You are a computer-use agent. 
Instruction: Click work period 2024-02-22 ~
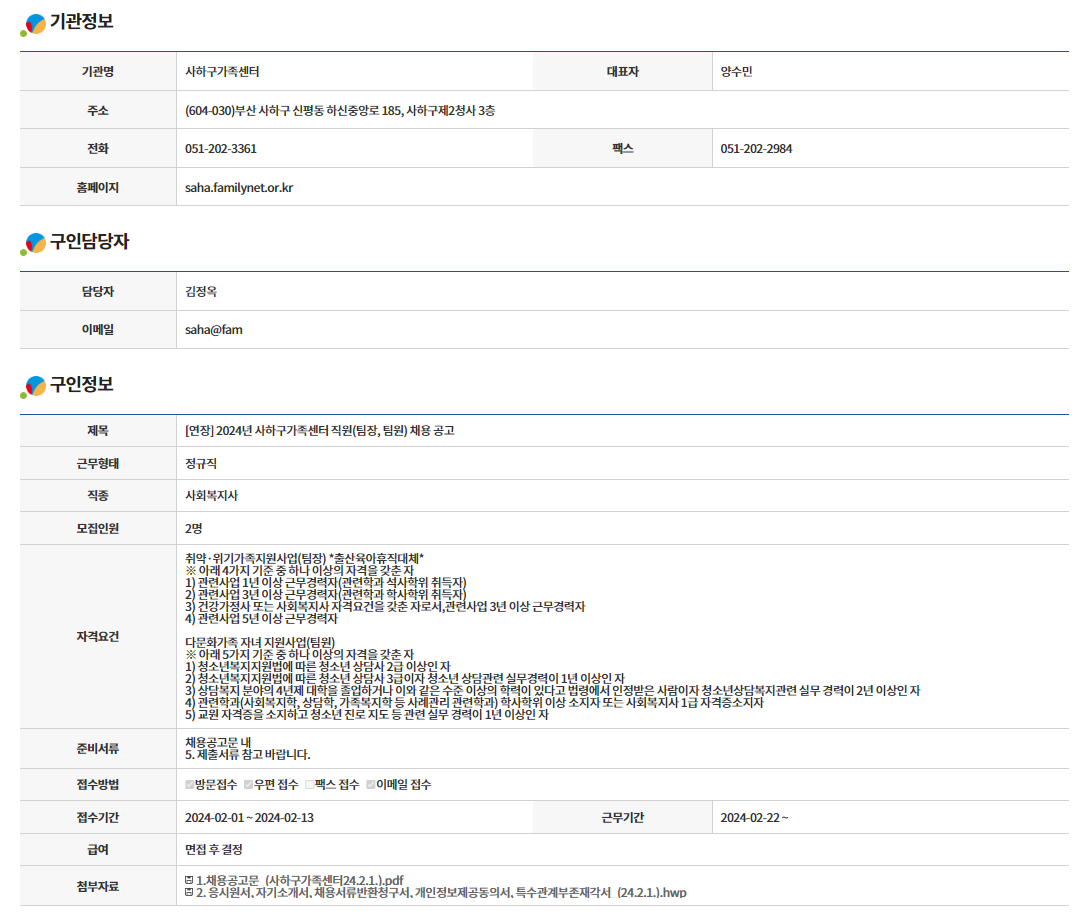click(754, 818)
